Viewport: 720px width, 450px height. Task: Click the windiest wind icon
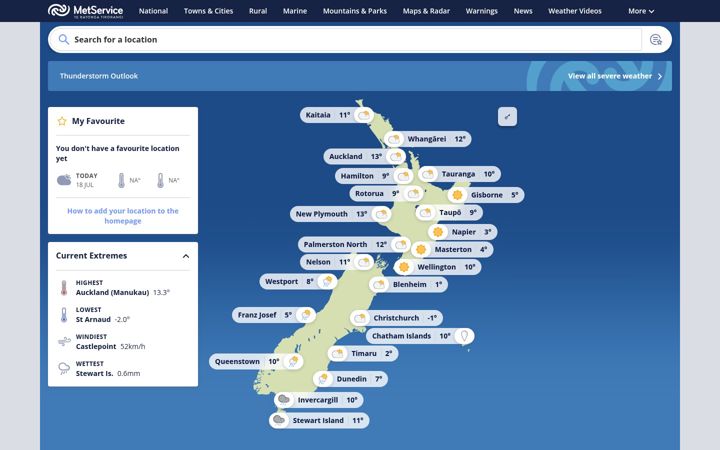(x=64, y=342)
